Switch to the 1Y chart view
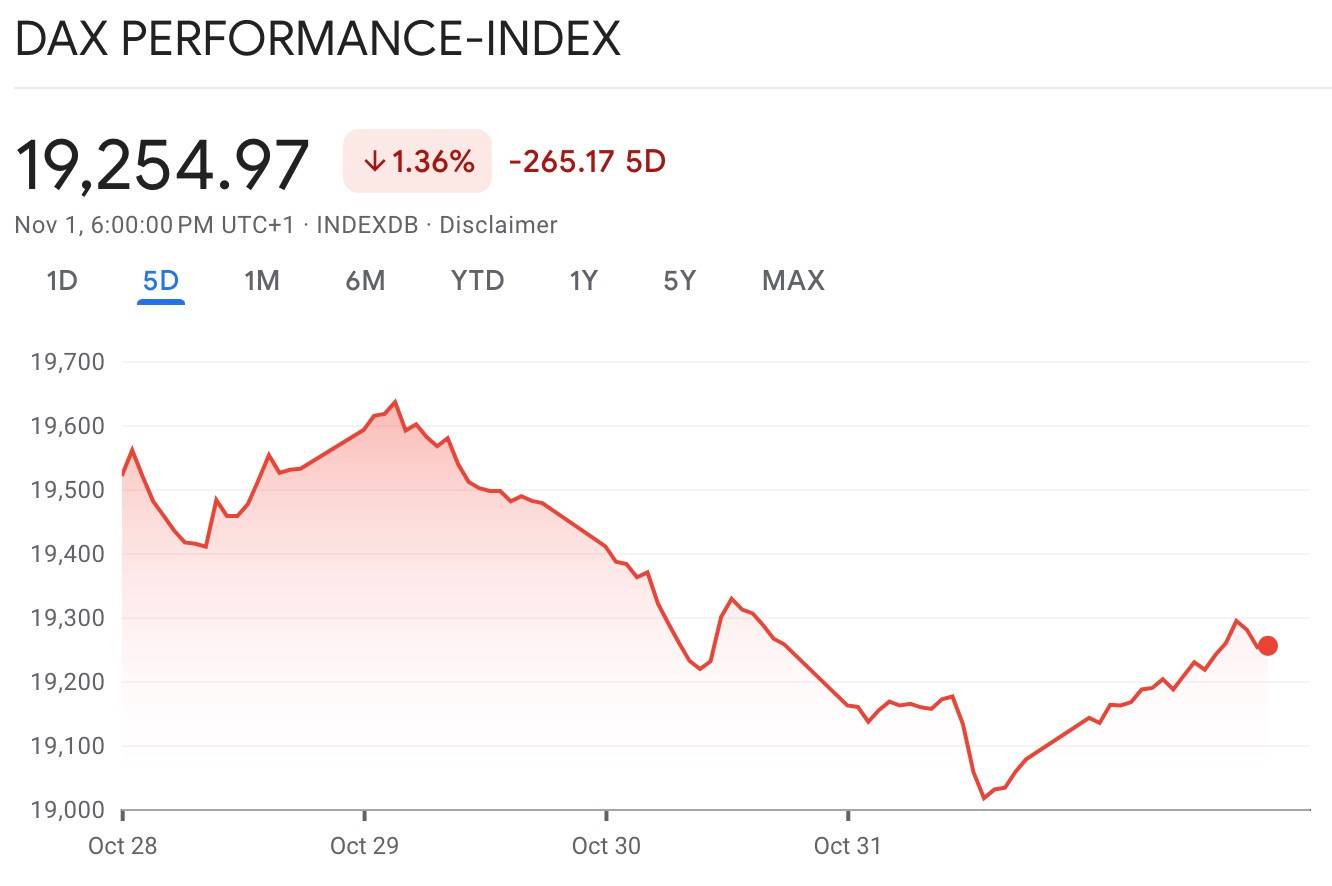1332x886 pixels. 583,281
